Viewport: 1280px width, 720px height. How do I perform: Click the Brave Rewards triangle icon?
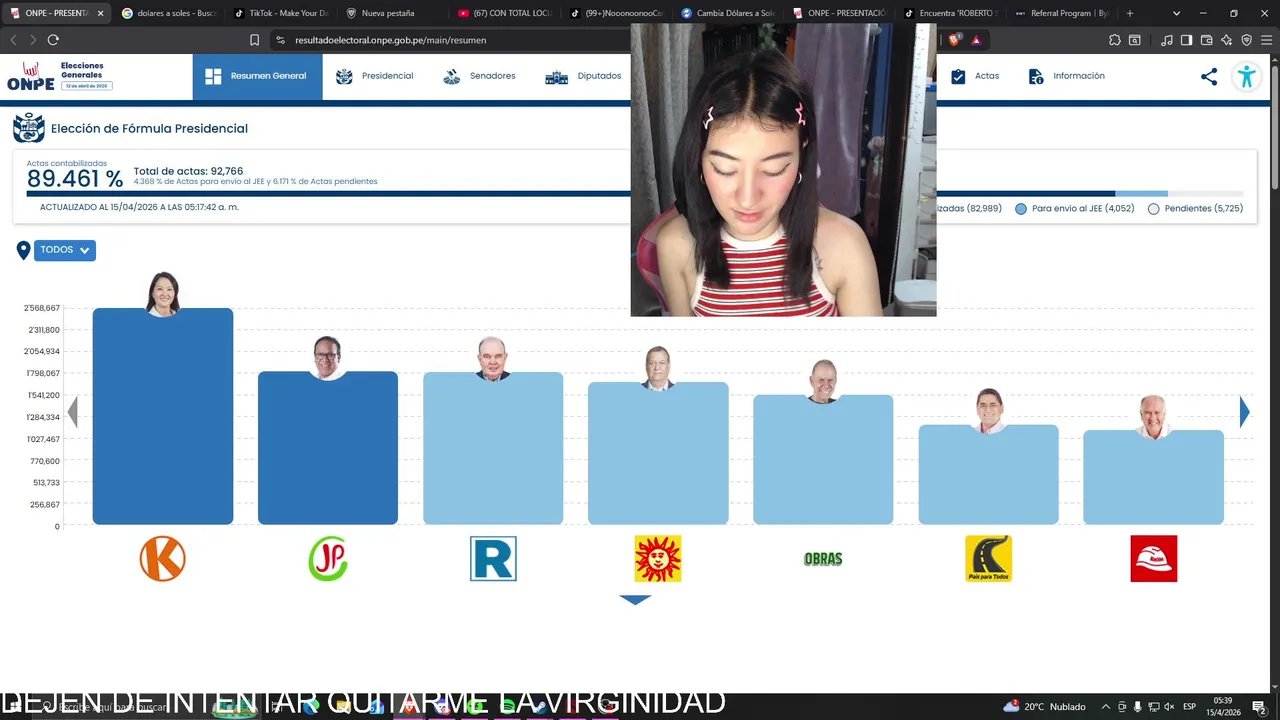(x=976, y=40)
